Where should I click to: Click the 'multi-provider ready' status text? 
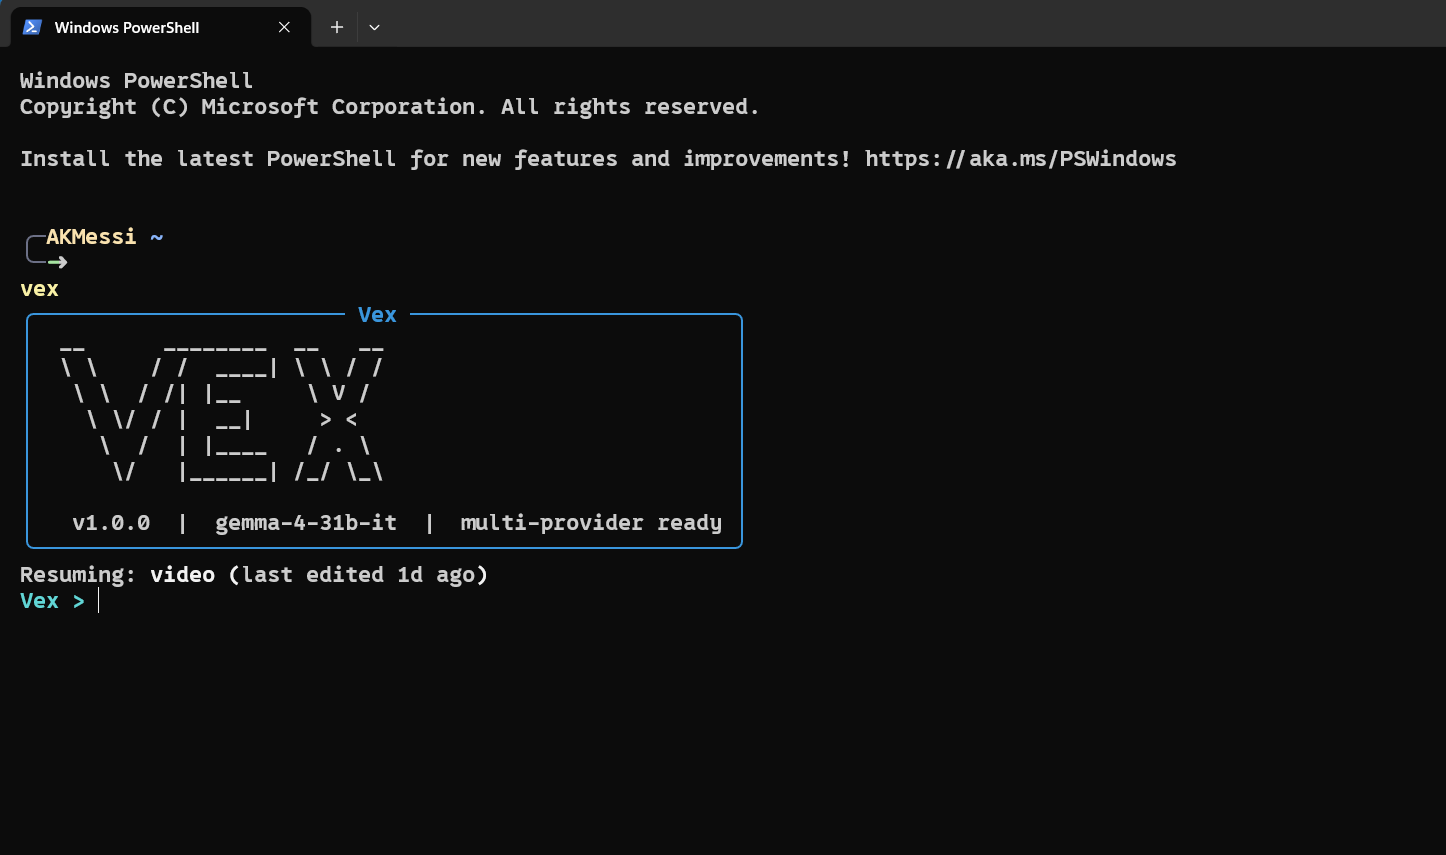(x=591, y=523)
